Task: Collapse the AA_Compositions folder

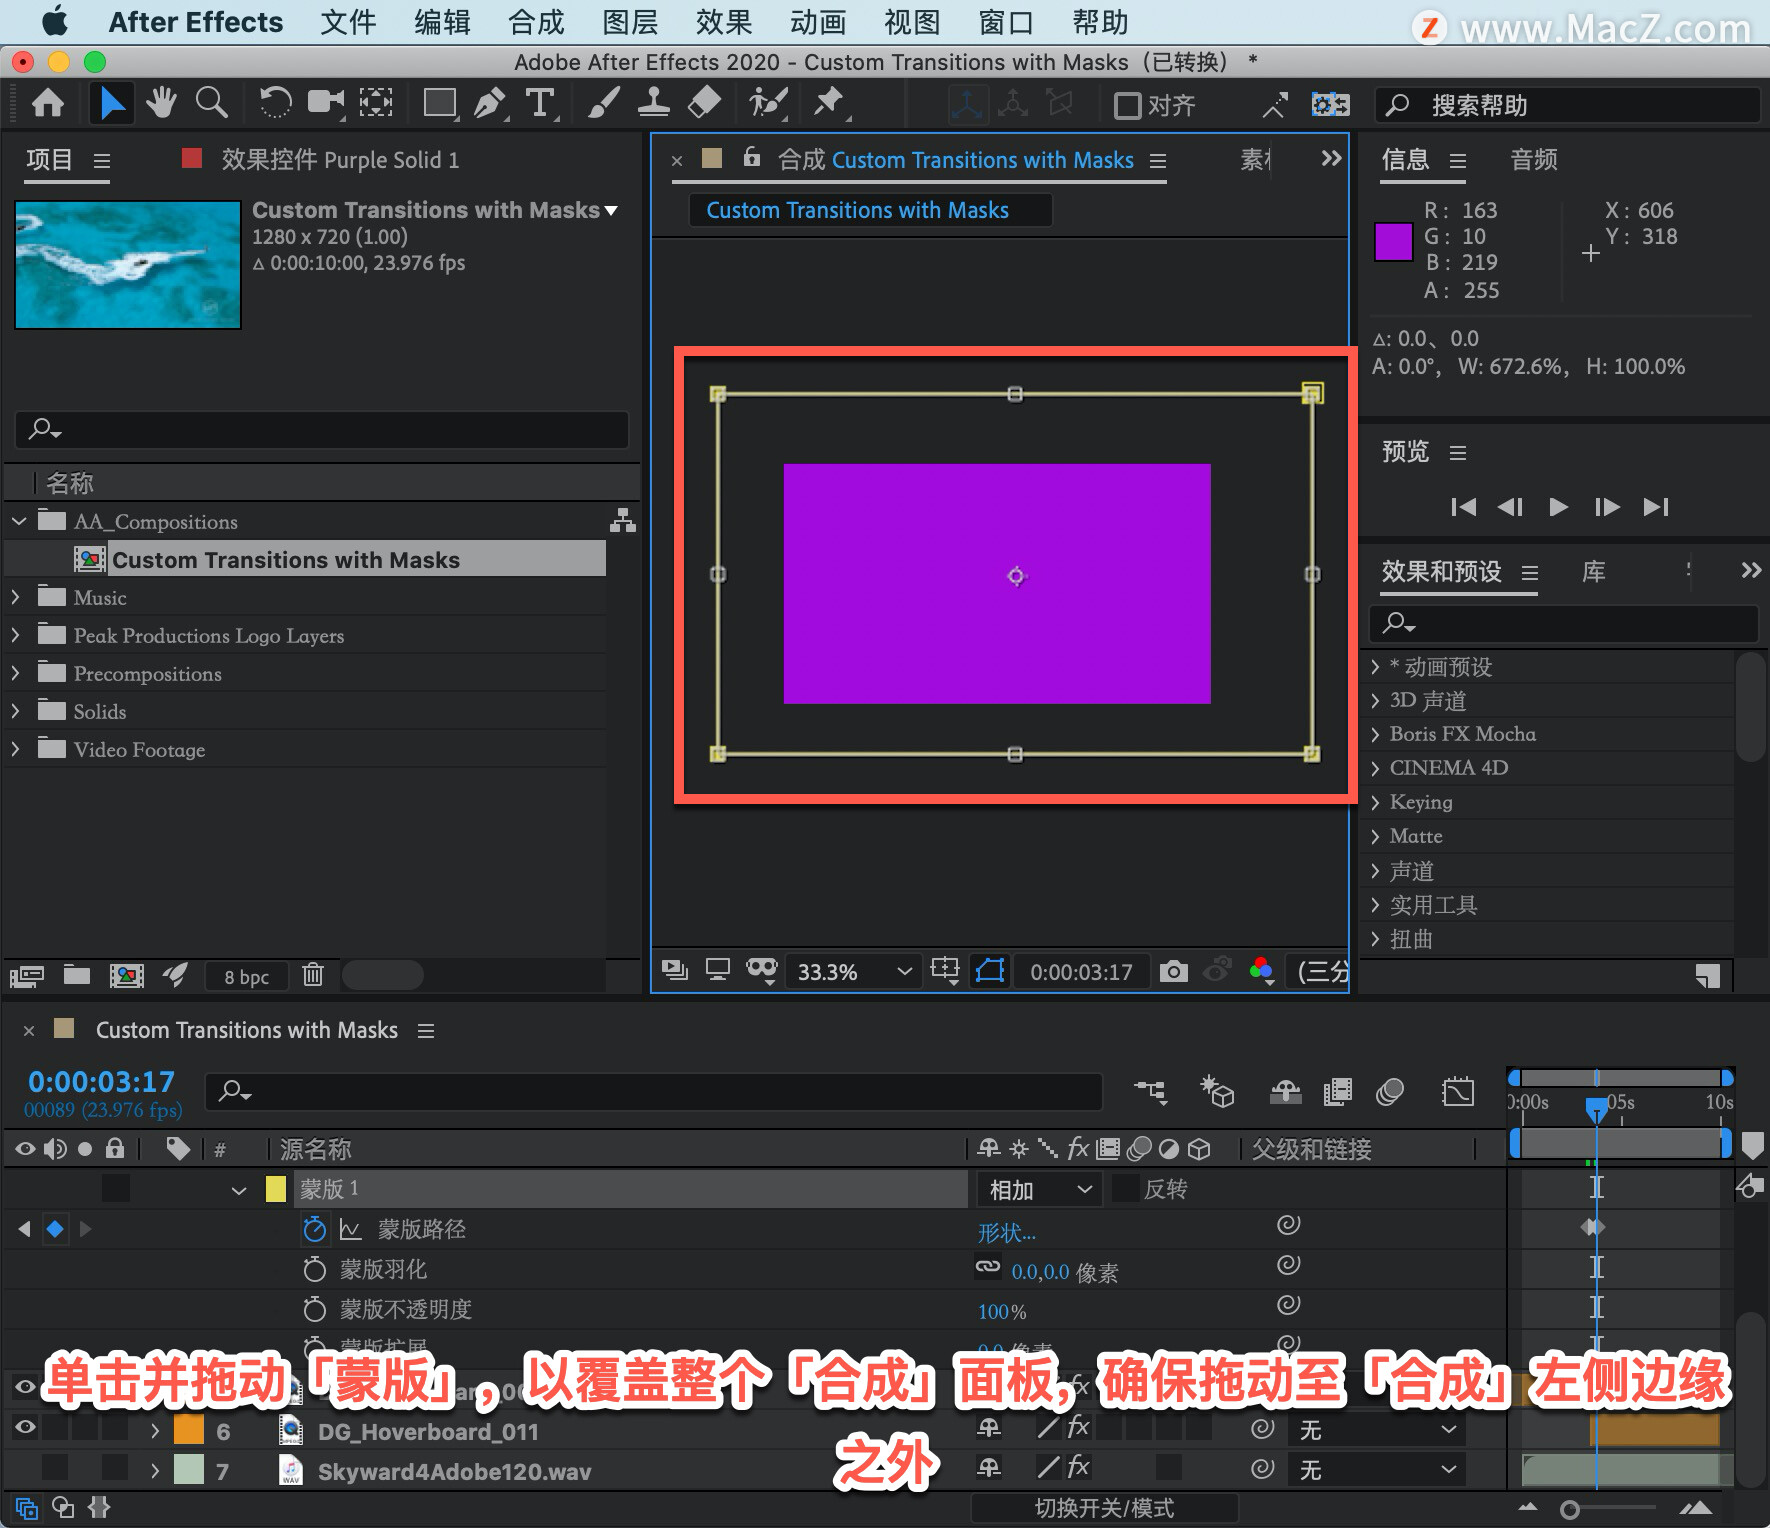Action: click(19, 521)
